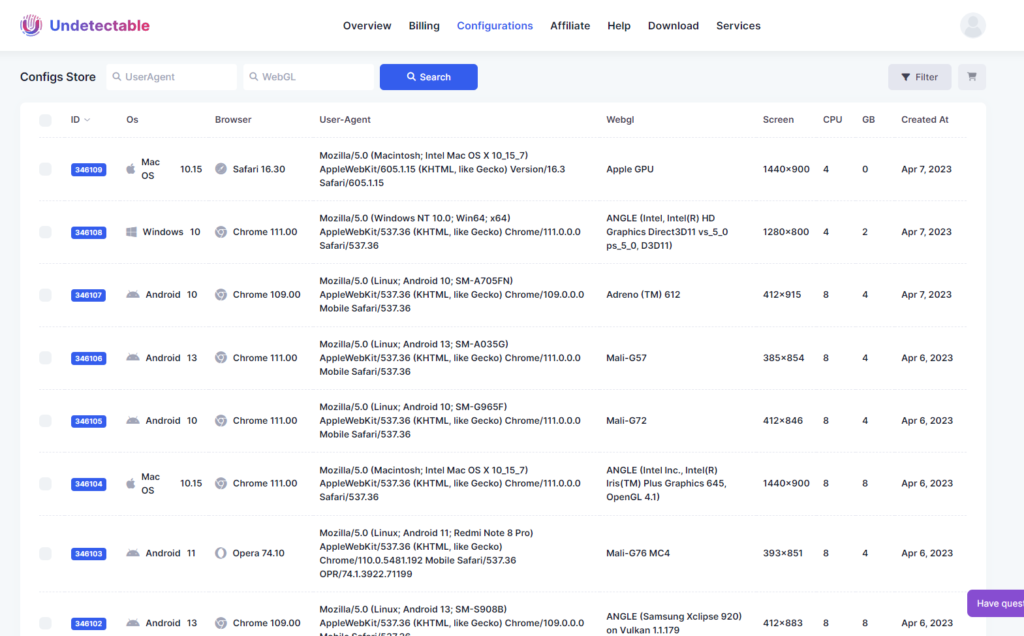Select the checkbox for config 346109
The width and height of the screenshot is (1024, 636).
[x=45, y=169]
